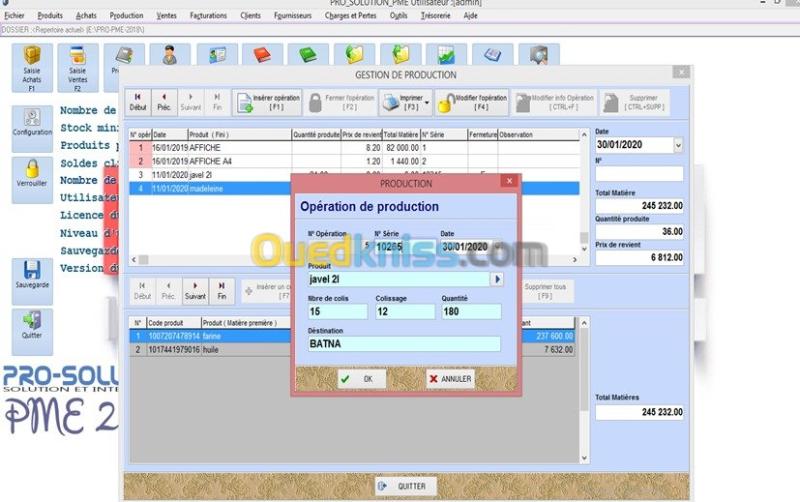This screenshot has height=502, width=800.
Task: Confirm the production dialog with OK
Action: click(x=361, y=379)
